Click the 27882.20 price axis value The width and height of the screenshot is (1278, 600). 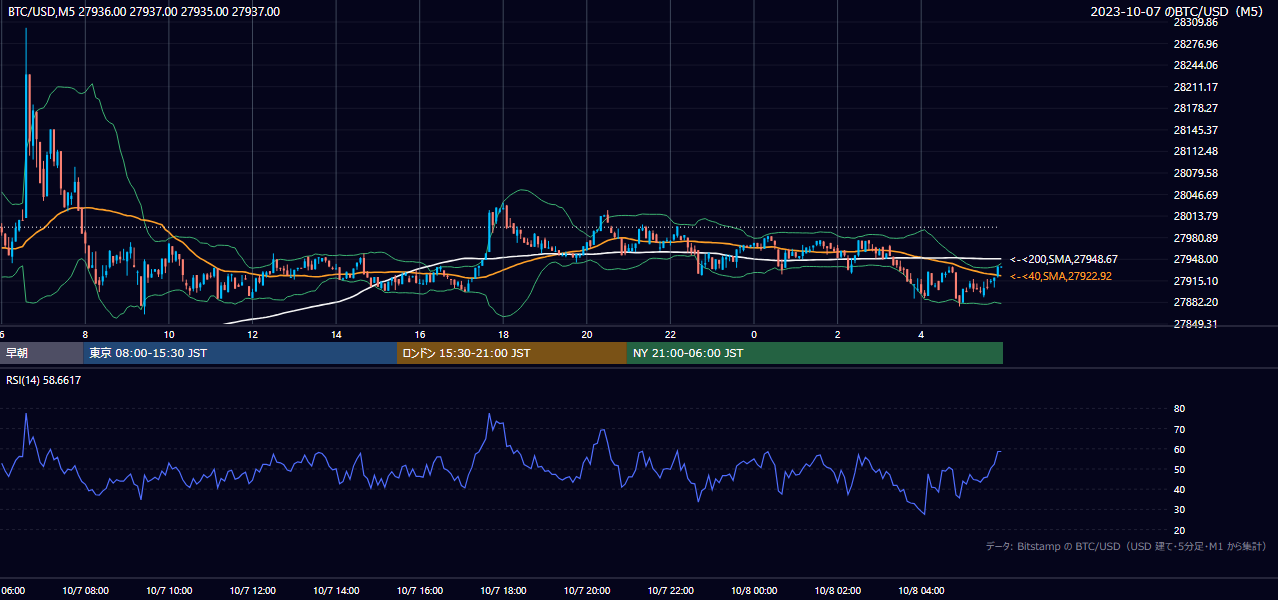(x=1195, y=302)
